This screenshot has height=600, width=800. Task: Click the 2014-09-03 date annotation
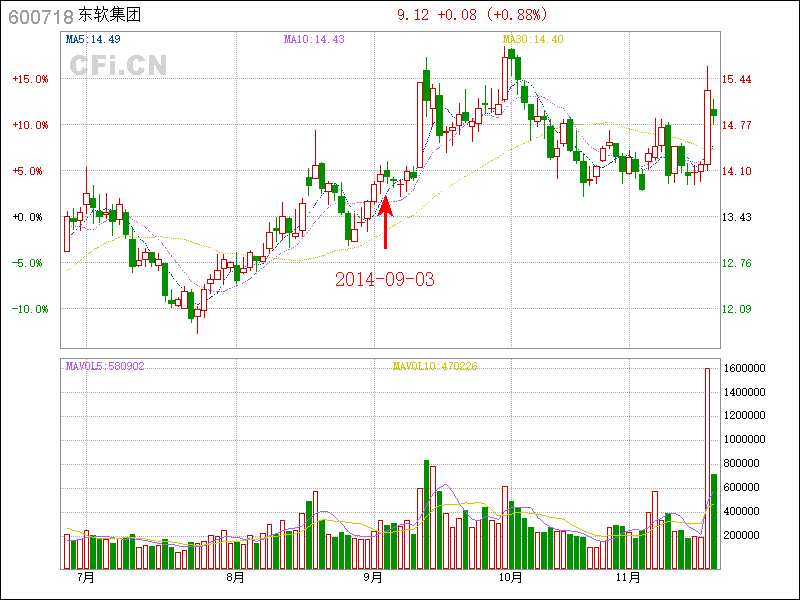pos(385,279)
